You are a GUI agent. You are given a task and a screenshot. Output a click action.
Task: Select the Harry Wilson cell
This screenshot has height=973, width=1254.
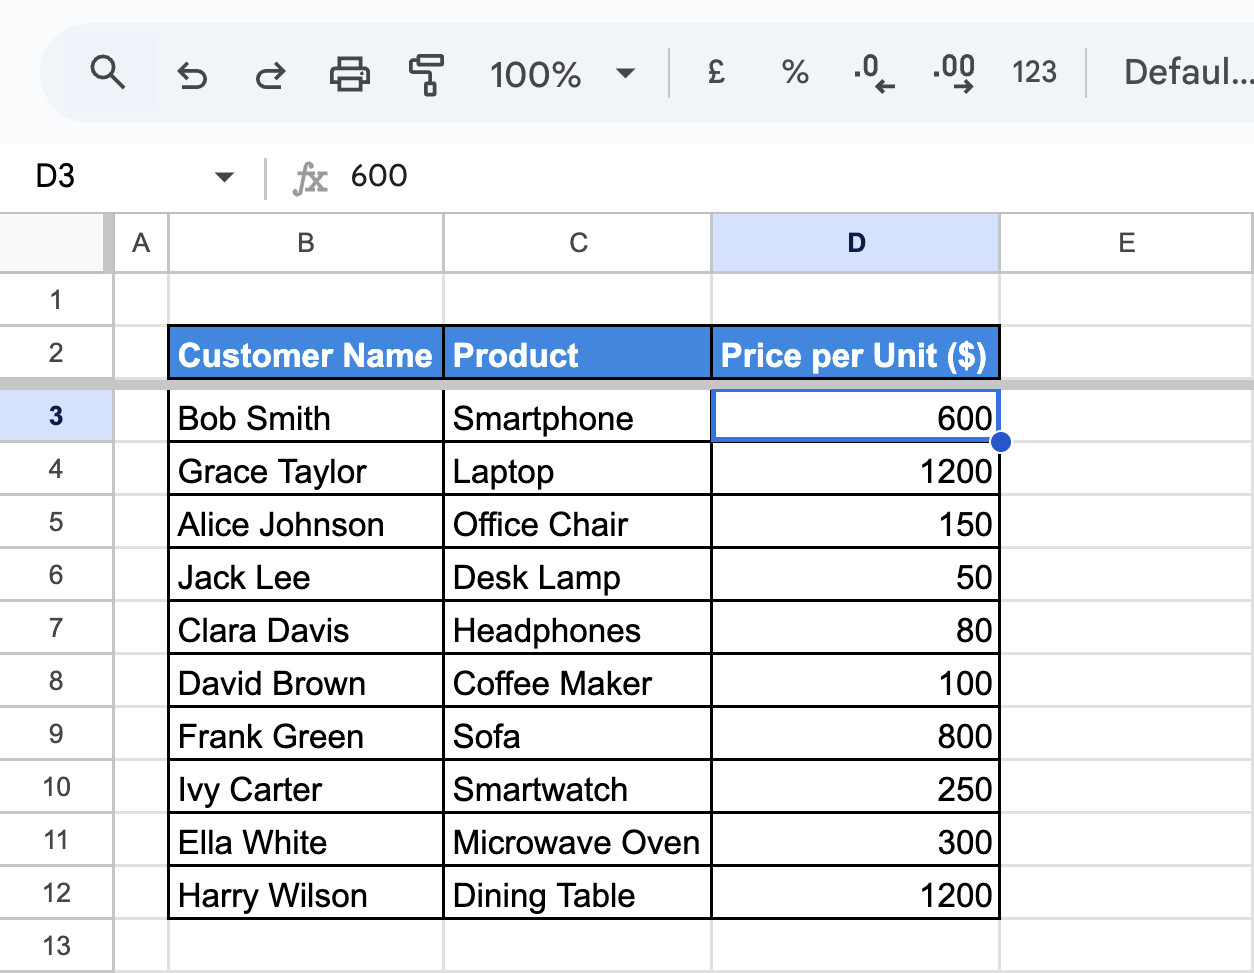tap(306, 893)
